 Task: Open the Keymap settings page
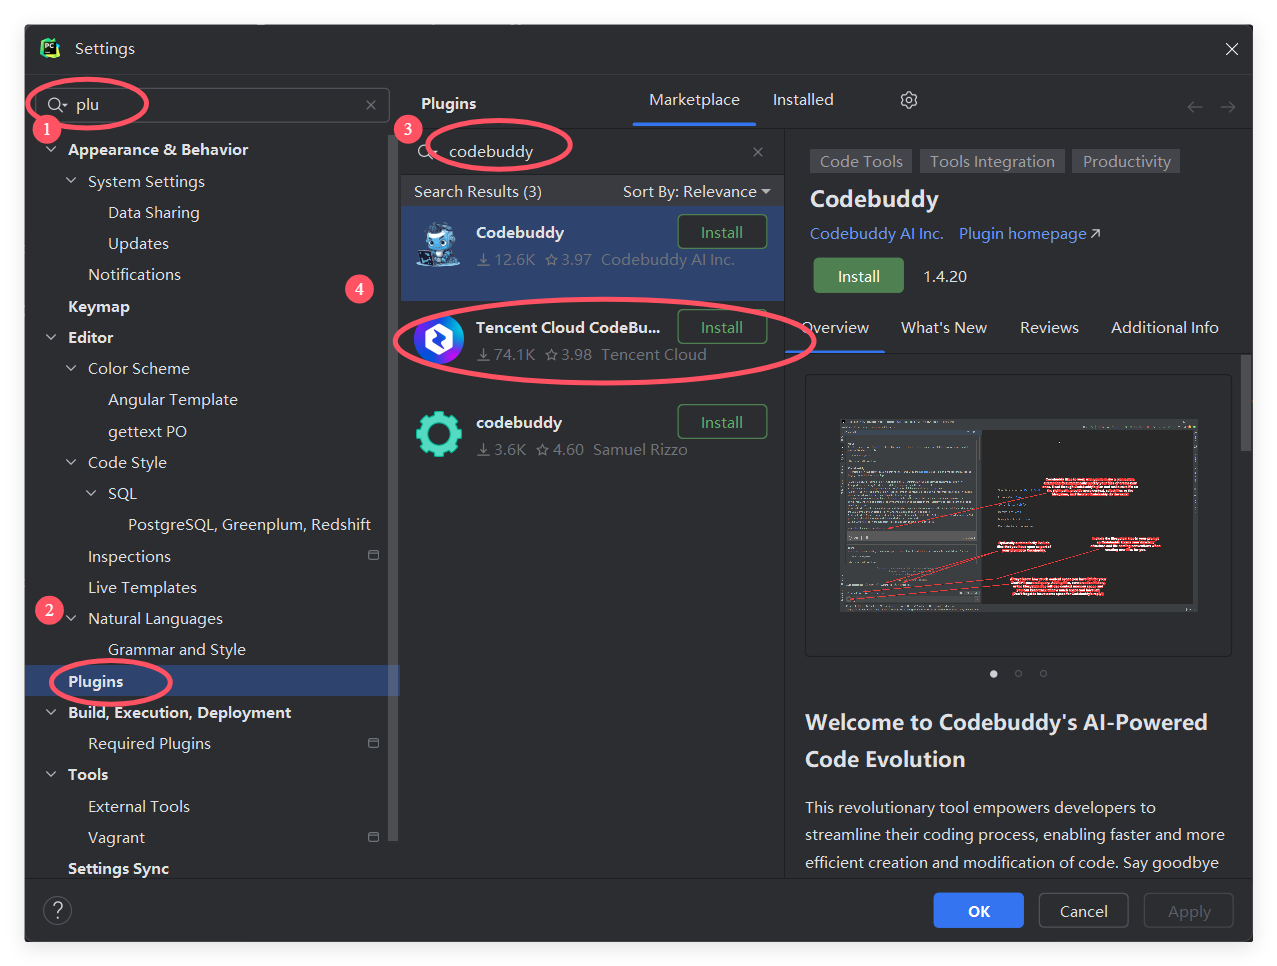point(99,306)
